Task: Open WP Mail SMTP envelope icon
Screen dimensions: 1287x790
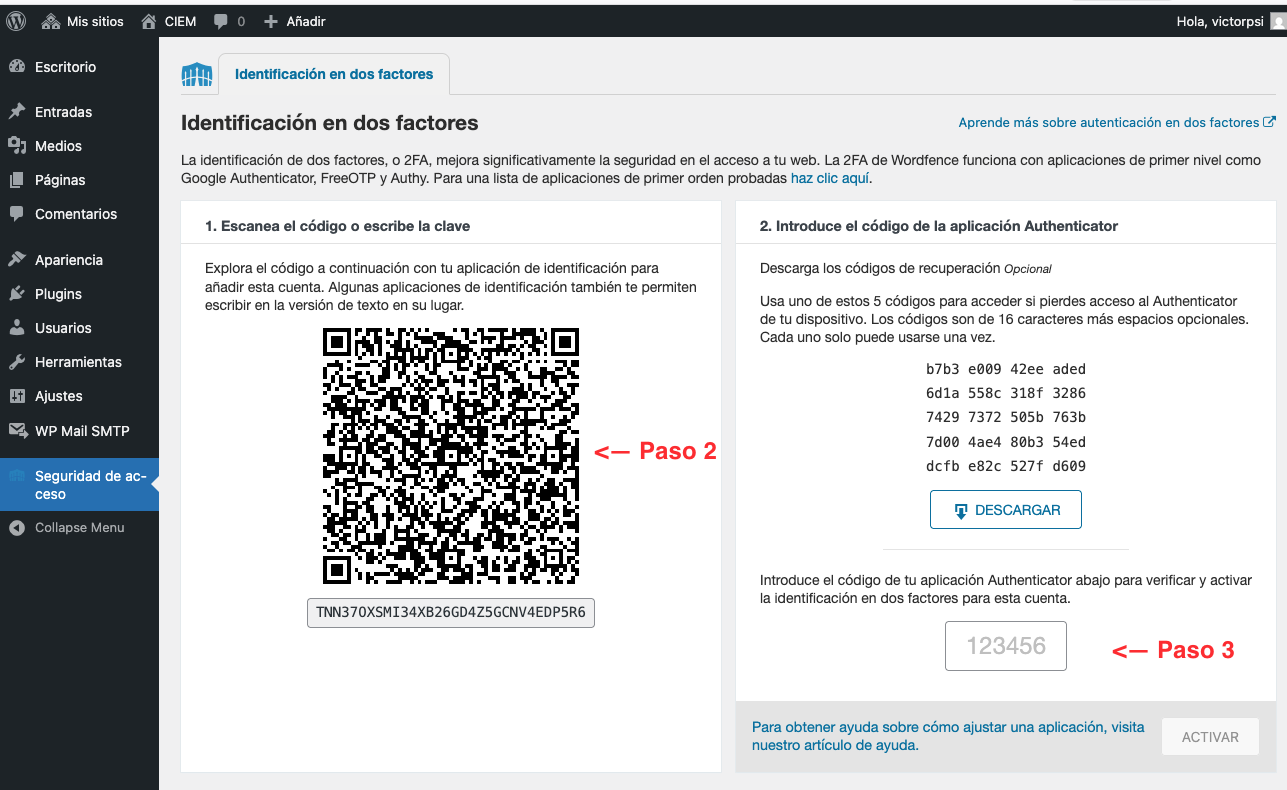Action: pyautogui.click(x=17, y=431)
